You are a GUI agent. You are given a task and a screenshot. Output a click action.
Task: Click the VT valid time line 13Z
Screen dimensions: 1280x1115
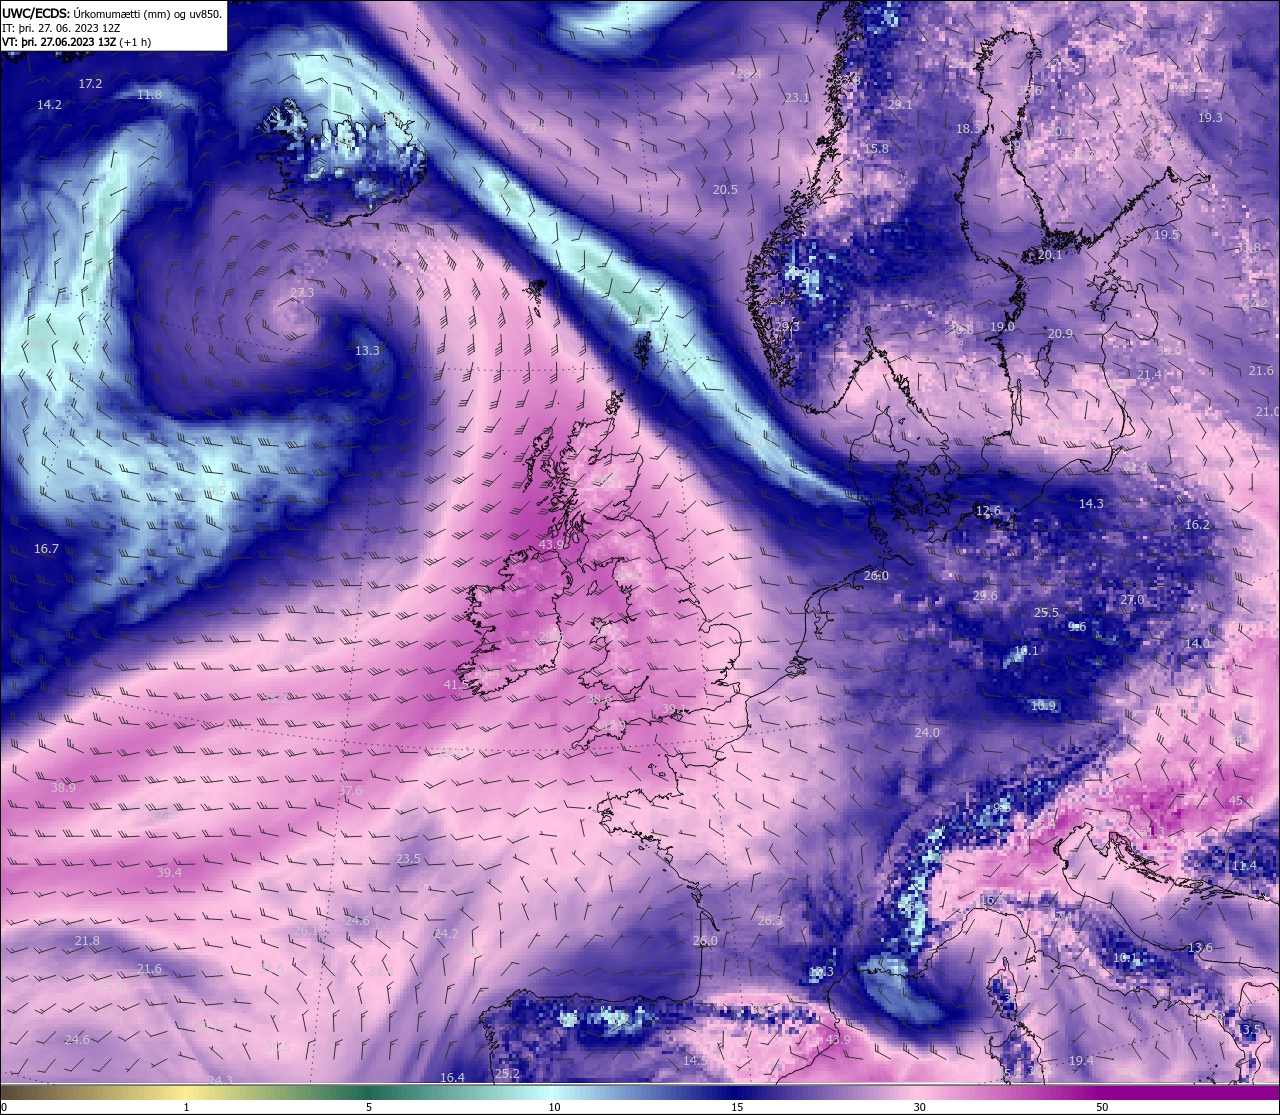pyautogui.click(x=76, y=42)
